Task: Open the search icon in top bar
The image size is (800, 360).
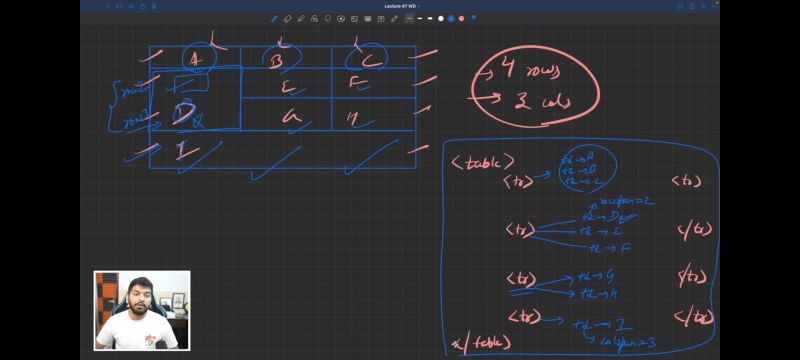Action: (x=131, y=6)
